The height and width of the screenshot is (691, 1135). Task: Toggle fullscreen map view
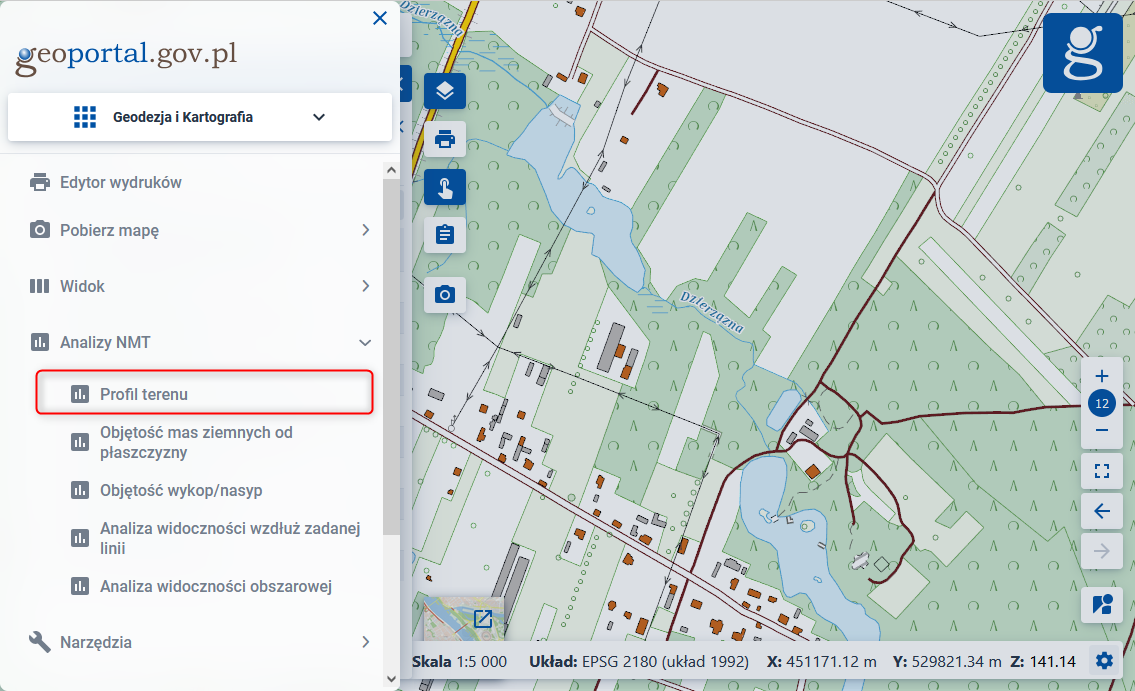(1102, 470)
